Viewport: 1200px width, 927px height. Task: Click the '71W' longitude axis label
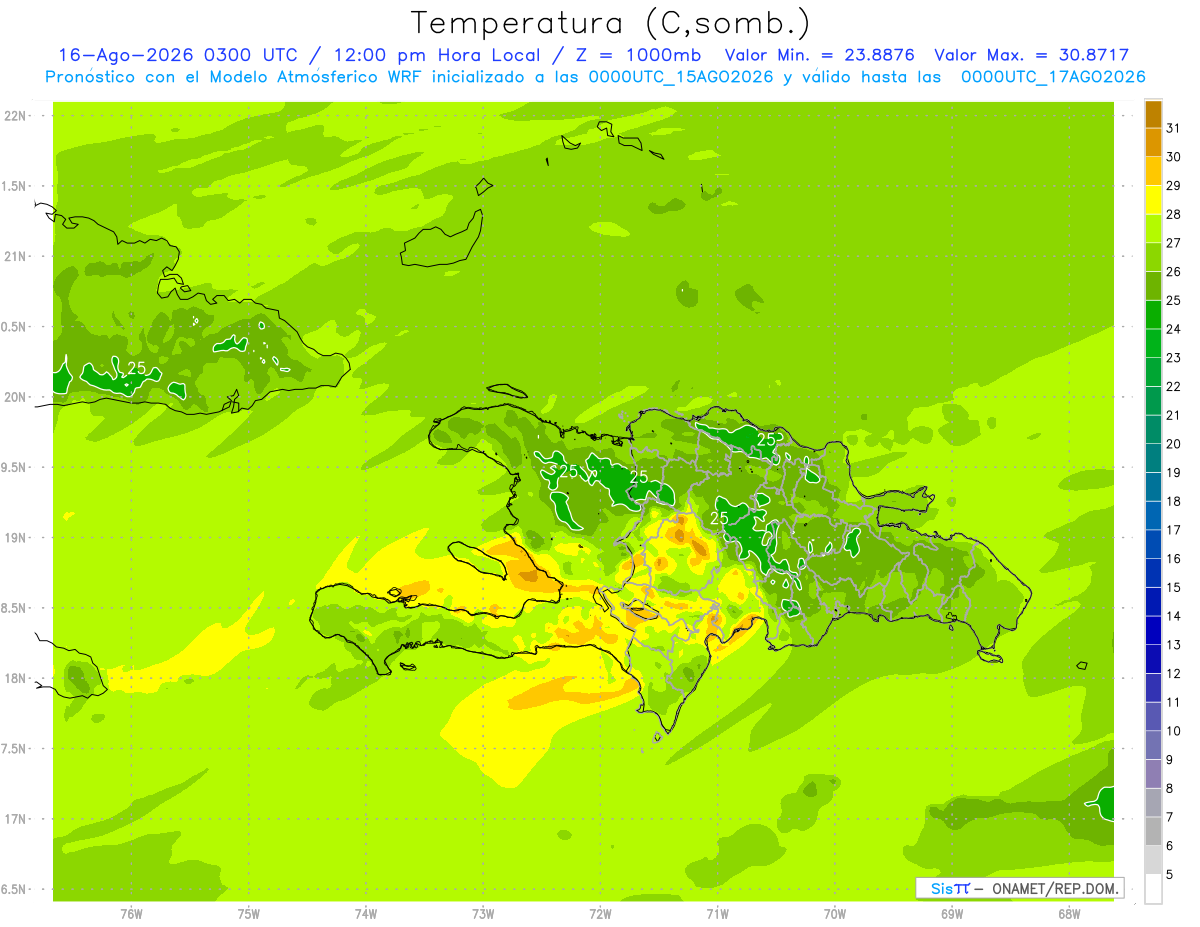pyautogui.click(x=717, y=914)
